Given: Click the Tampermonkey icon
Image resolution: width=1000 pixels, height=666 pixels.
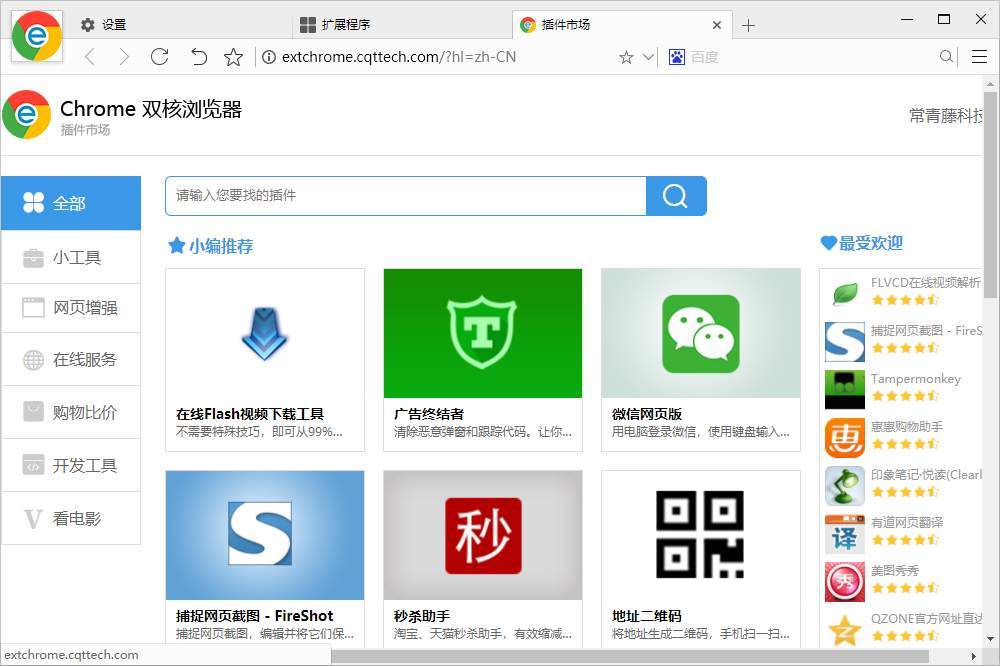Looking at the screenshot, I should pyautogui.click(x=844, y=389).
